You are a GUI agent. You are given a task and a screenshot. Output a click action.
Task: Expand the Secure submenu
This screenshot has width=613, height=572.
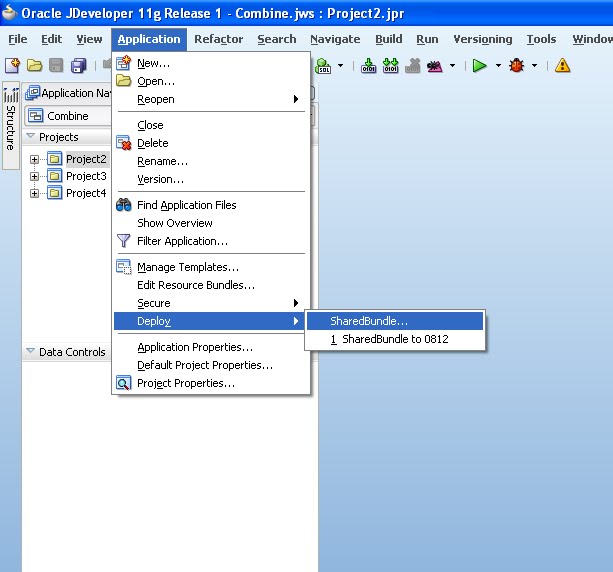[x=210, y=303]
